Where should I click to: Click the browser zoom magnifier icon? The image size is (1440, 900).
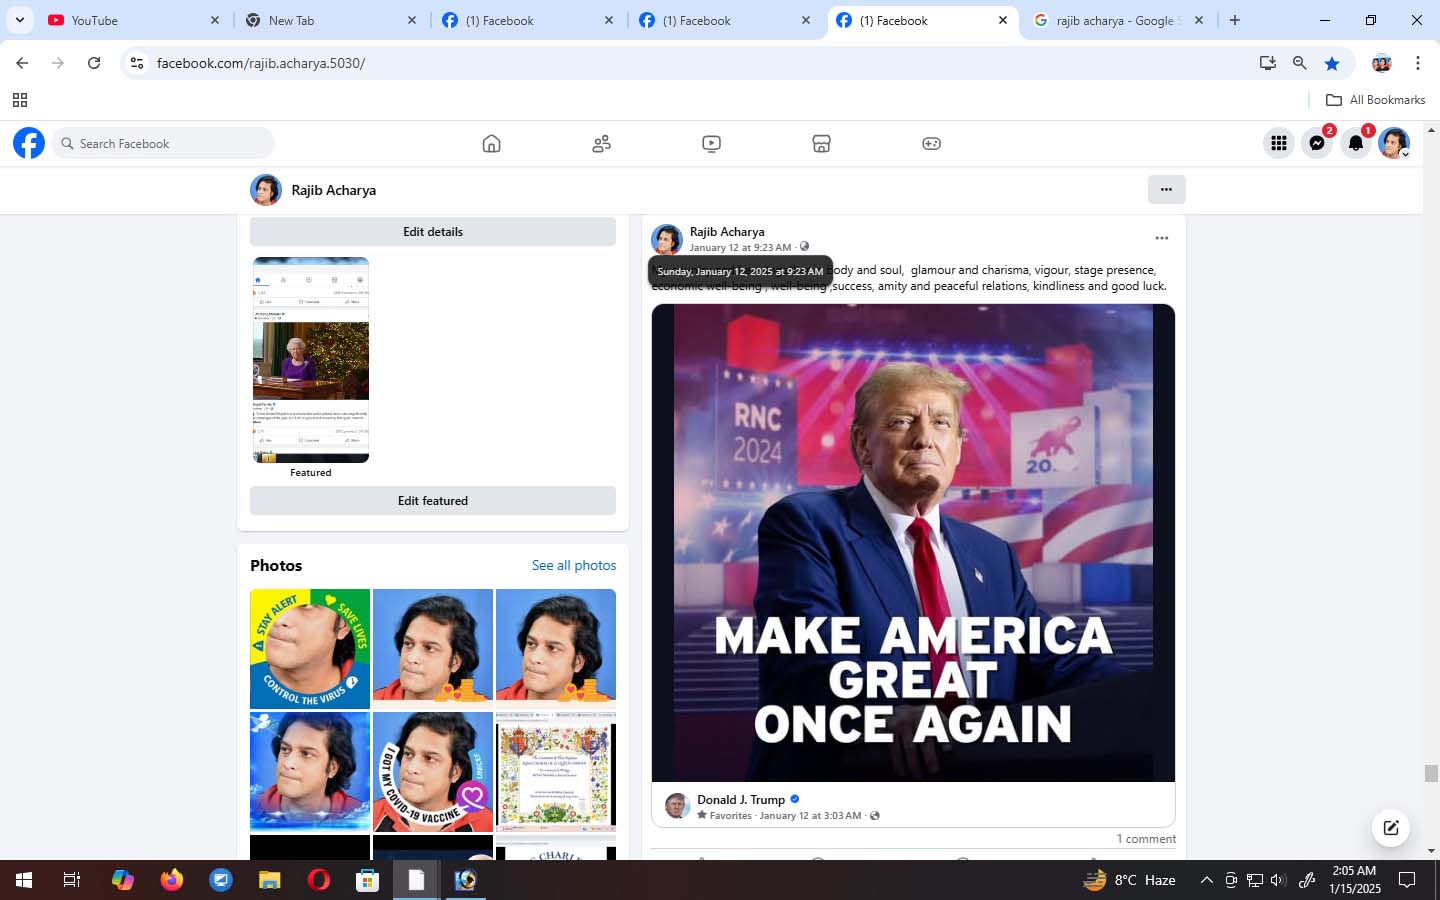click(x=1299, y=63)
